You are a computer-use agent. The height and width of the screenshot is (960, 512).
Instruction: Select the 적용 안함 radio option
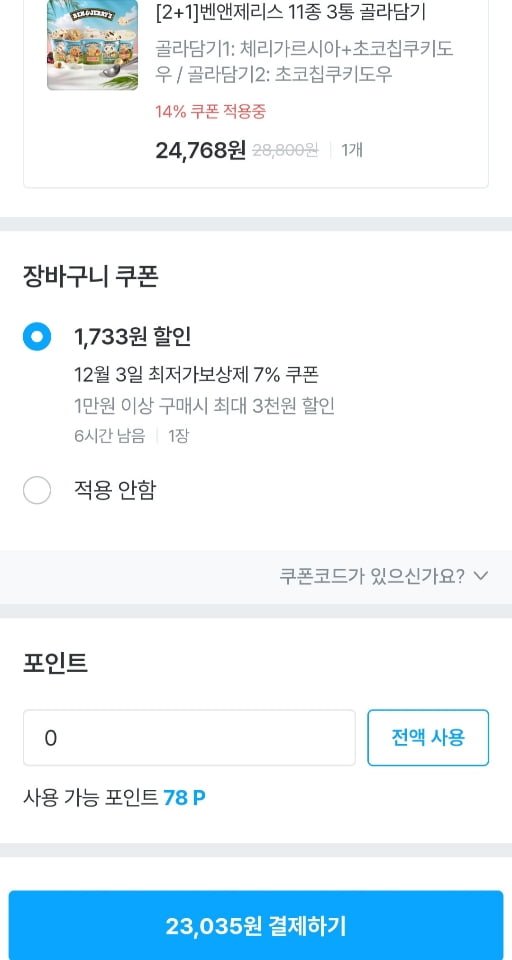[x=37, y=490]
